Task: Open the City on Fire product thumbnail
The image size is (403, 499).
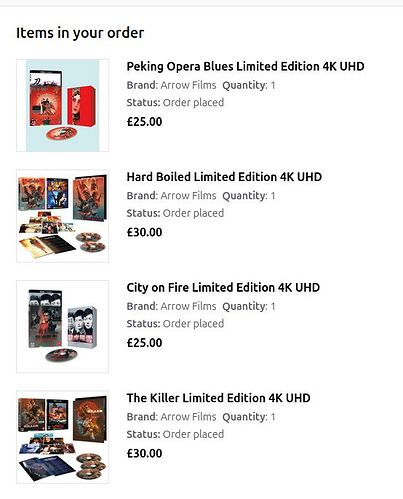Action: click(x=63, y=326)
